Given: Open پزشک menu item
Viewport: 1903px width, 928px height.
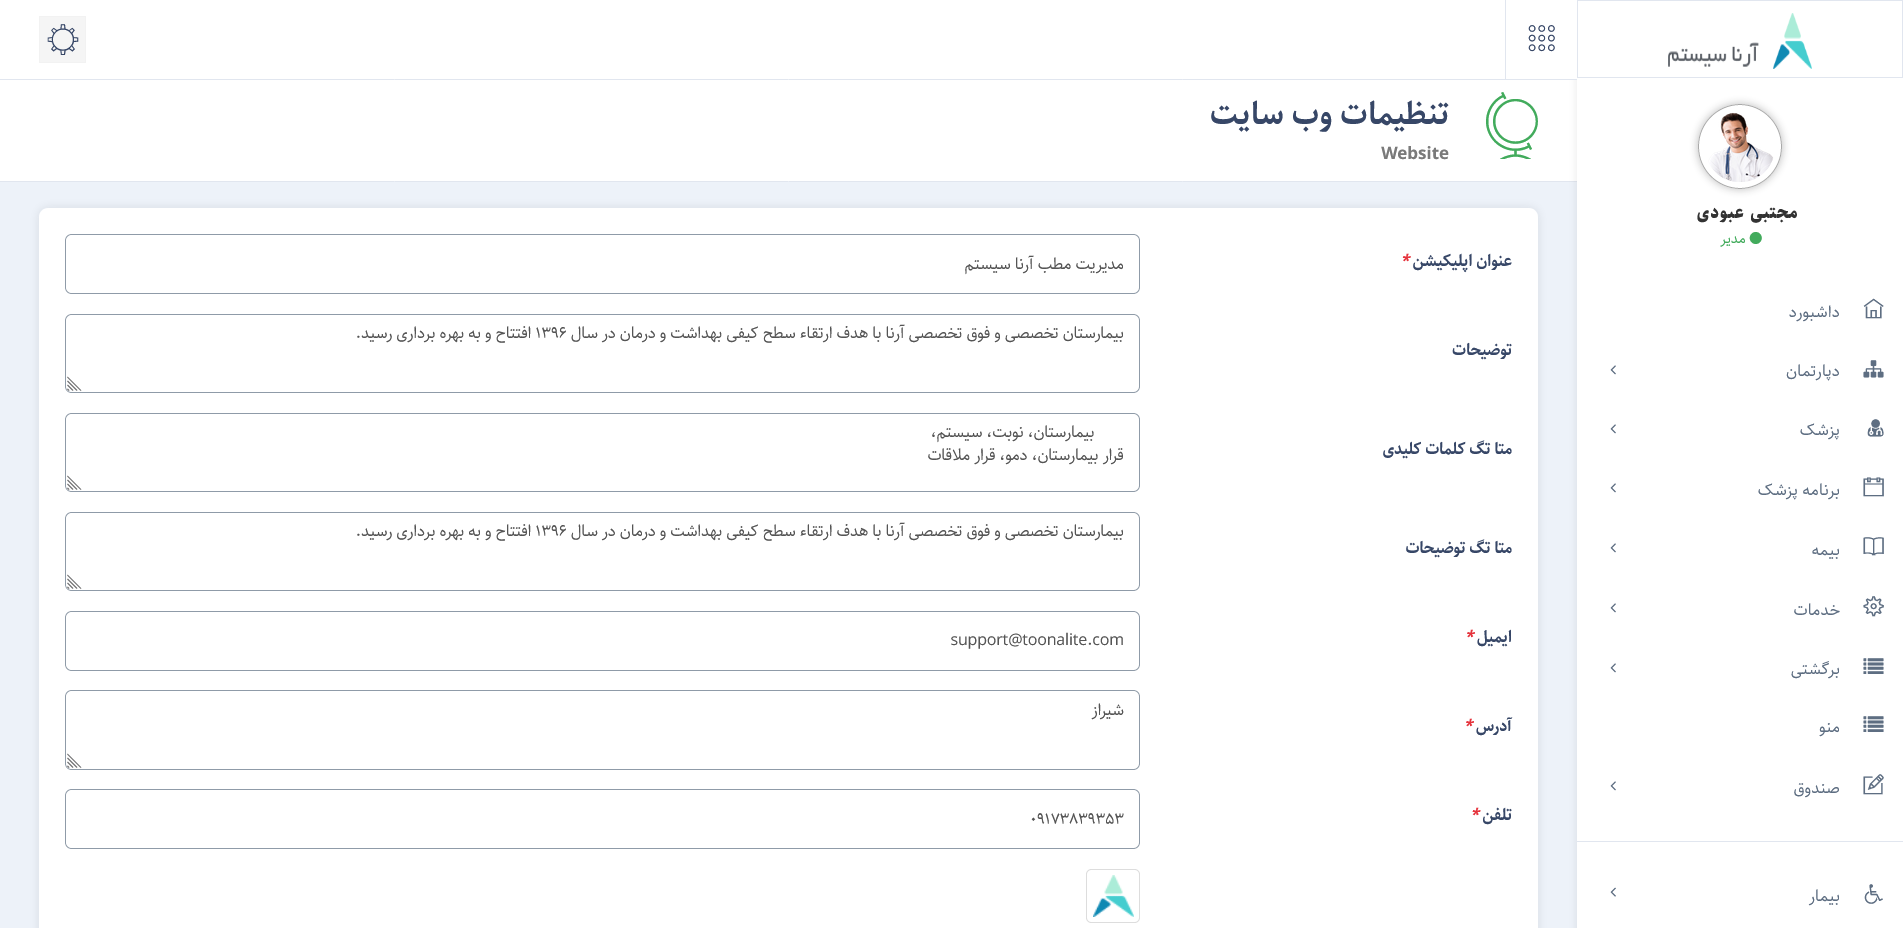Looking at the screenshot, I should point(1740,429).
